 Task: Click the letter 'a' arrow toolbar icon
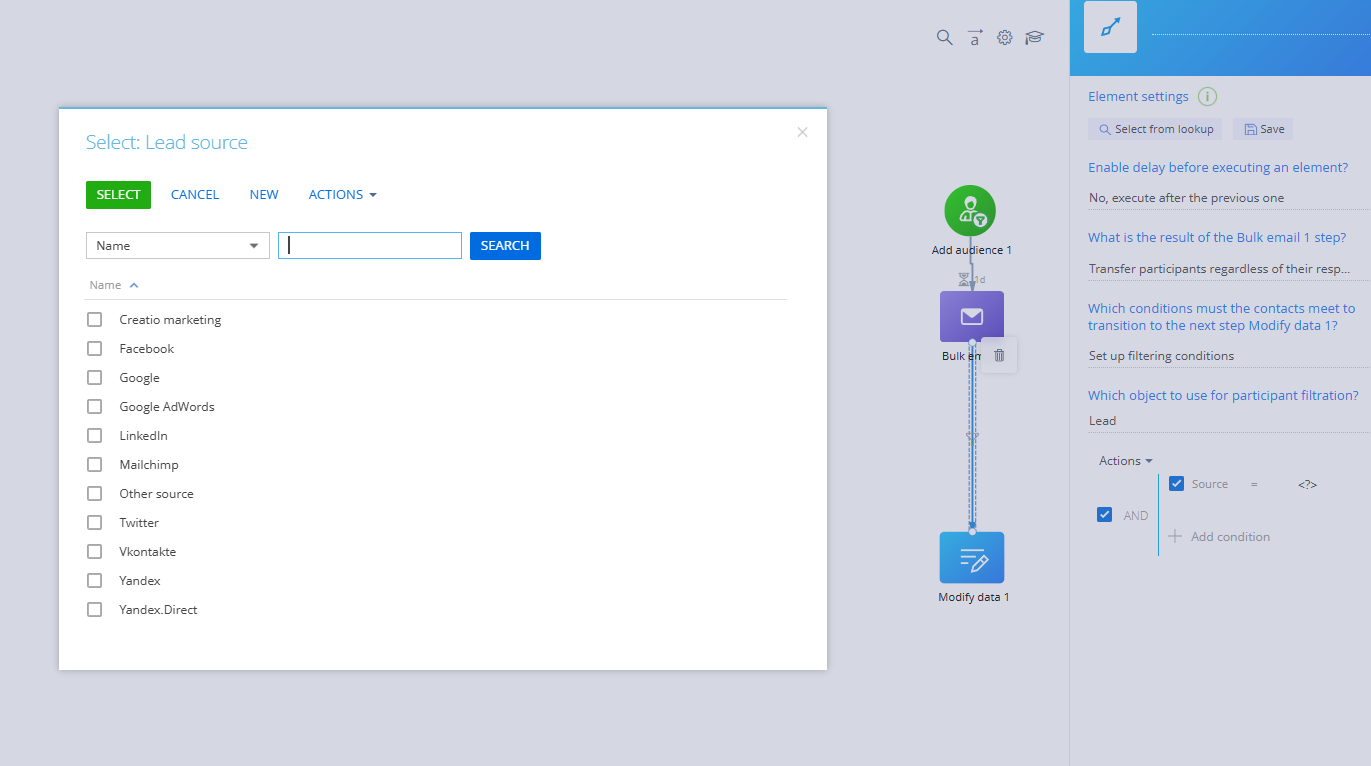pos(975,38)
